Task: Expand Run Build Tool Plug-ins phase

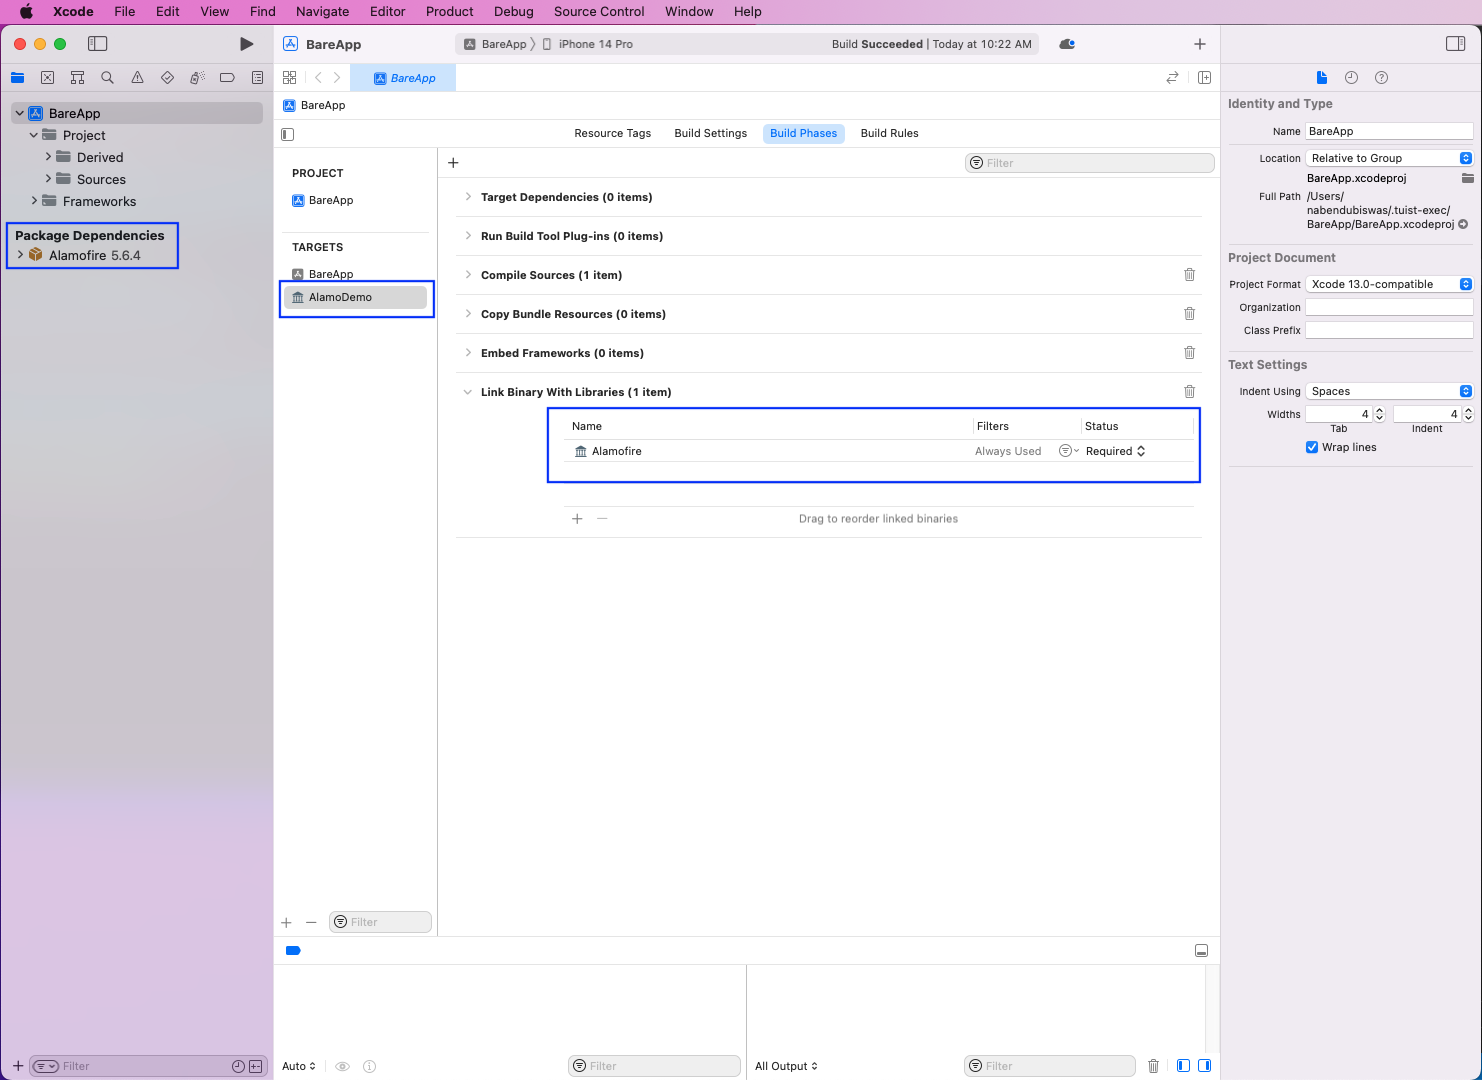Action: pyautogui.click(x=468, y=236)
